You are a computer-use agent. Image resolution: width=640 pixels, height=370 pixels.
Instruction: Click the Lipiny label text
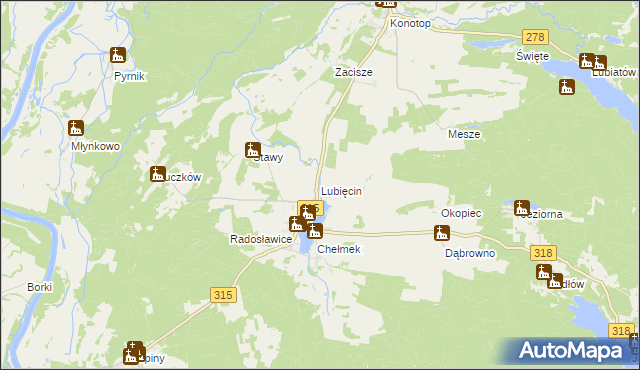point(150,359)
